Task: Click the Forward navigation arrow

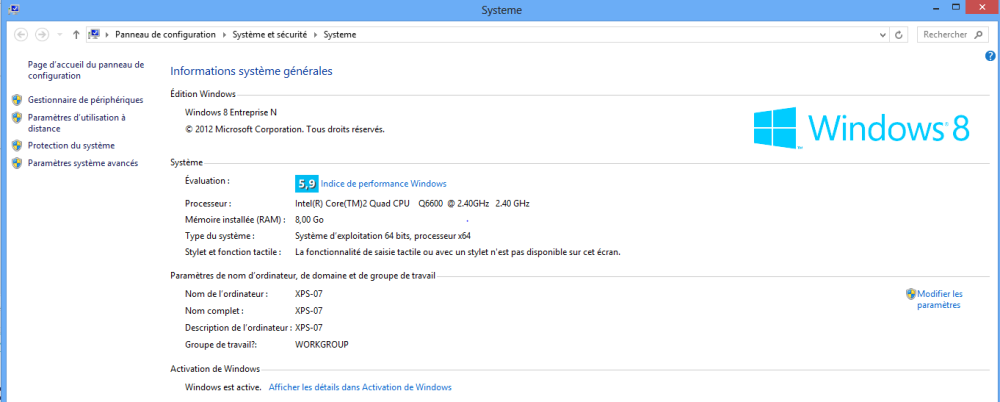Action: point(41,35)
